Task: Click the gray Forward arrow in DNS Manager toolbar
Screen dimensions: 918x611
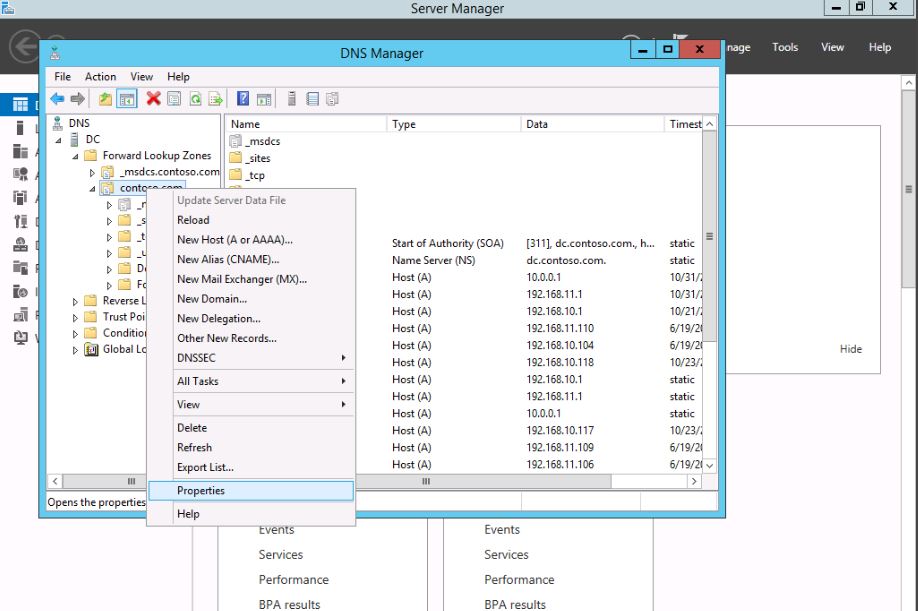Action: [x=77, y=99]
